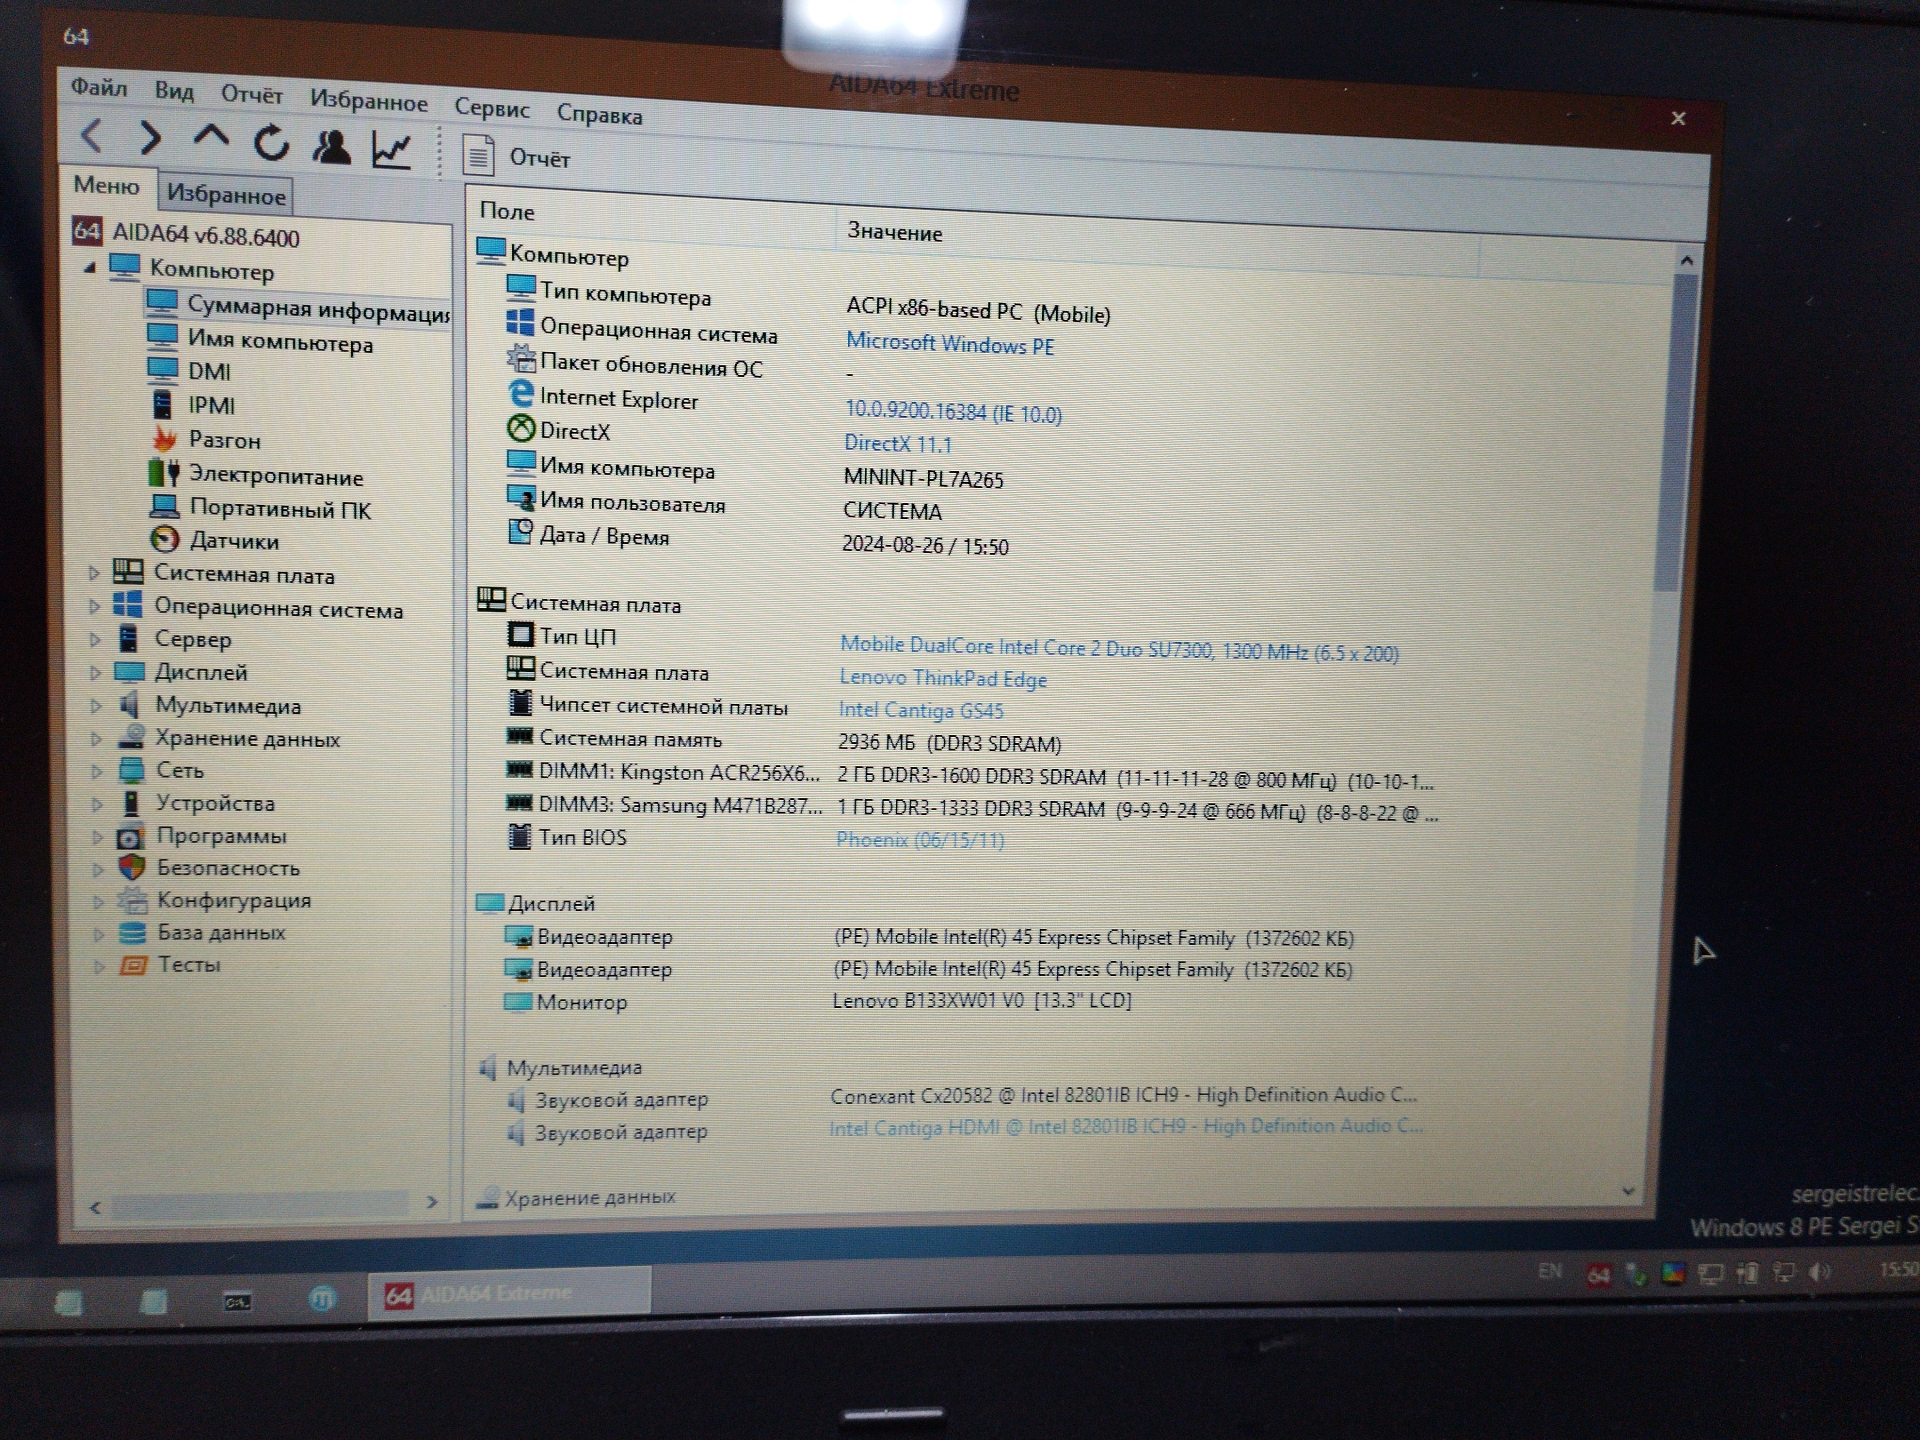Open the Файл menu
The width and height of the screenshot is (1920, 1440).
98,88
